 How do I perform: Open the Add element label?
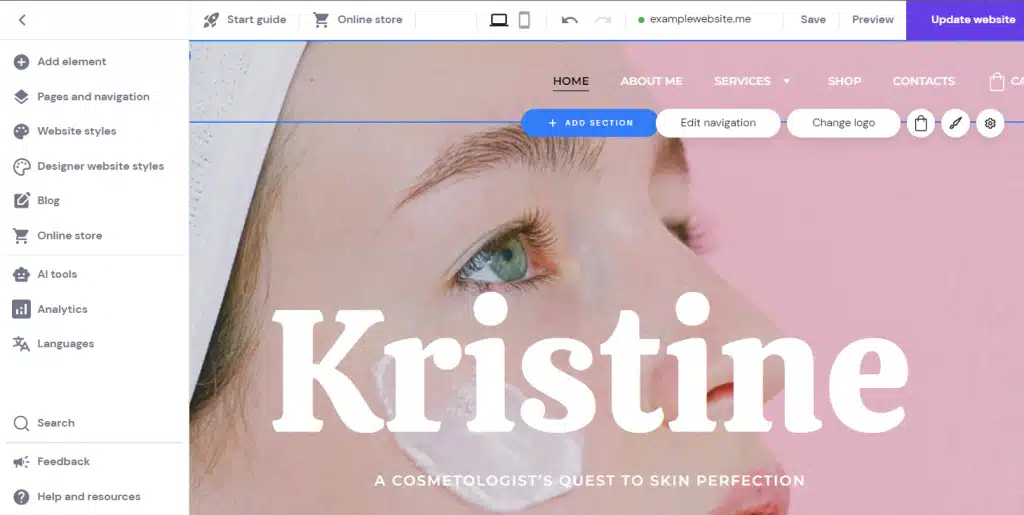coord(71,62)
